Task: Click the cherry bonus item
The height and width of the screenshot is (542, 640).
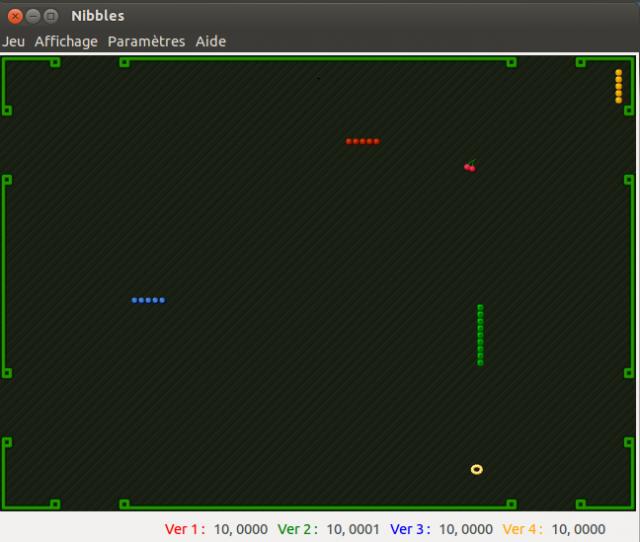Action: click(x=470, y=166)
